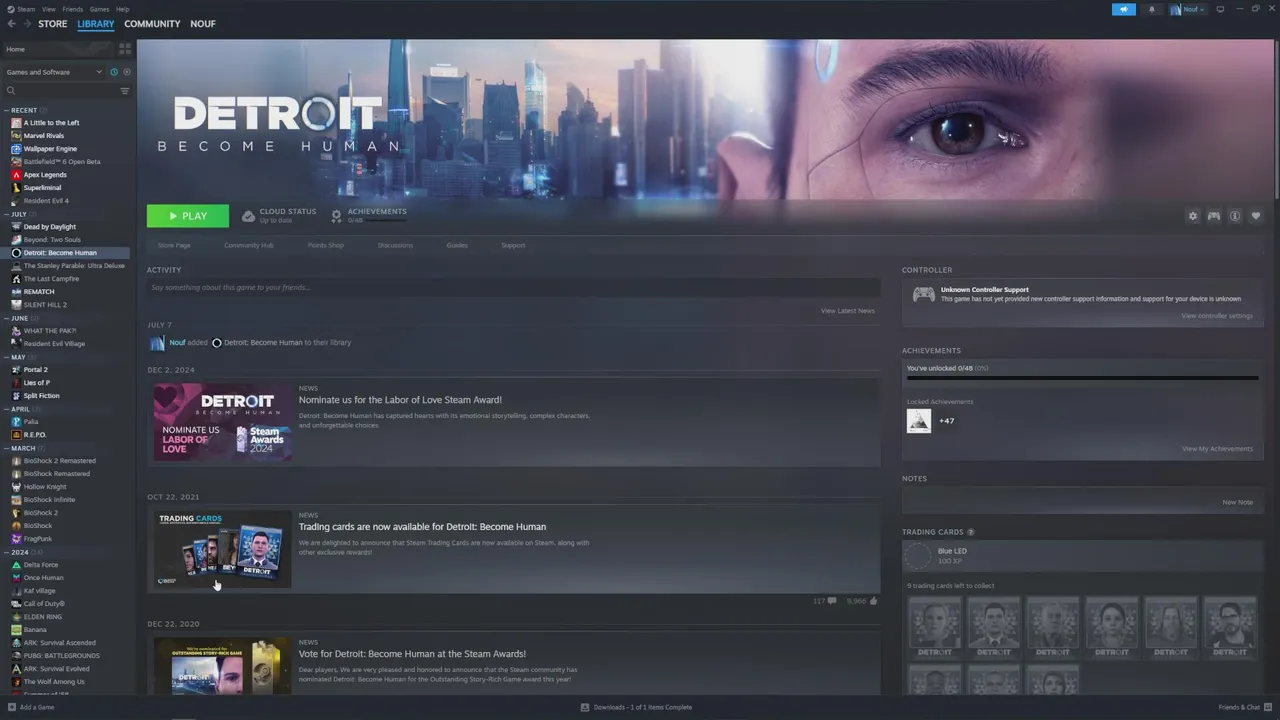This screenshot has height=720, width=1280.
Task: Click the recent activity clock filter icon
Action: click(x=114, y=72)
